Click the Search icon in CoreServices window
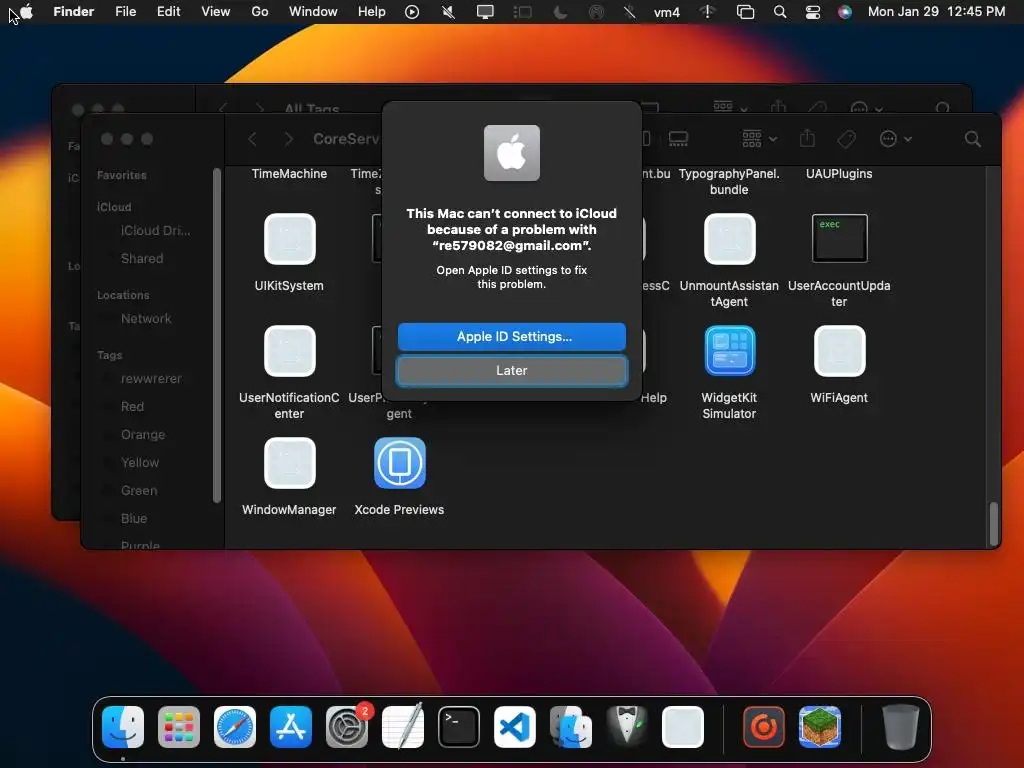 pos(972,138)
